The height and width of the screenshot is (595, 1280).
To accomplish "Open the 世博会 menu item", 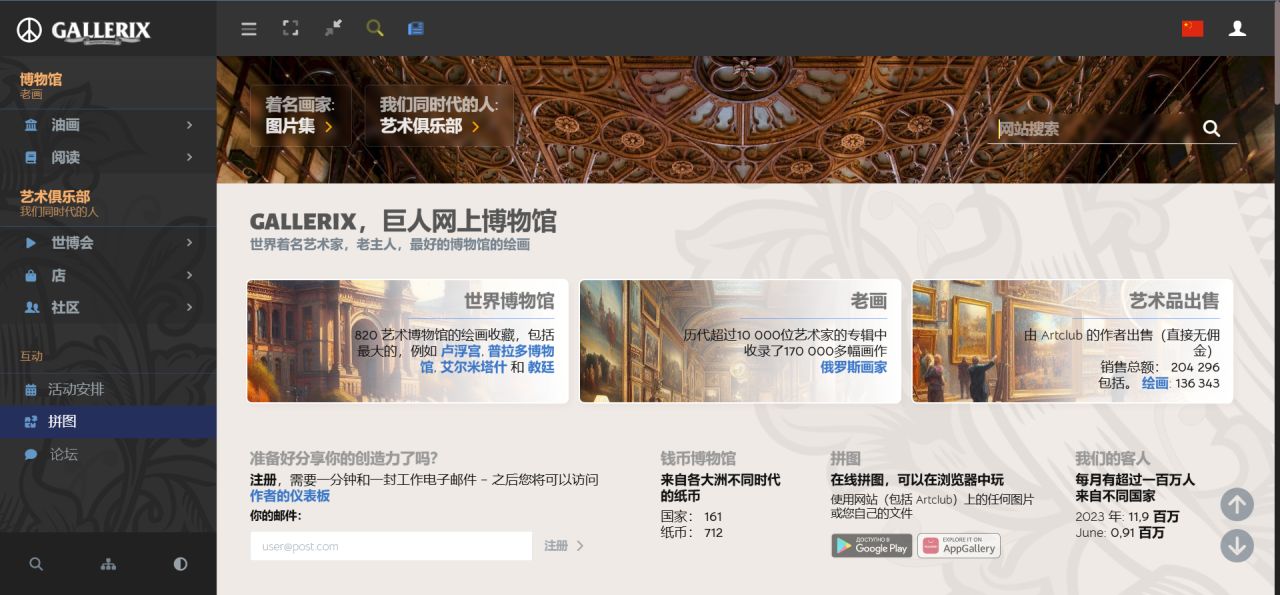I will tap(108, 243).
